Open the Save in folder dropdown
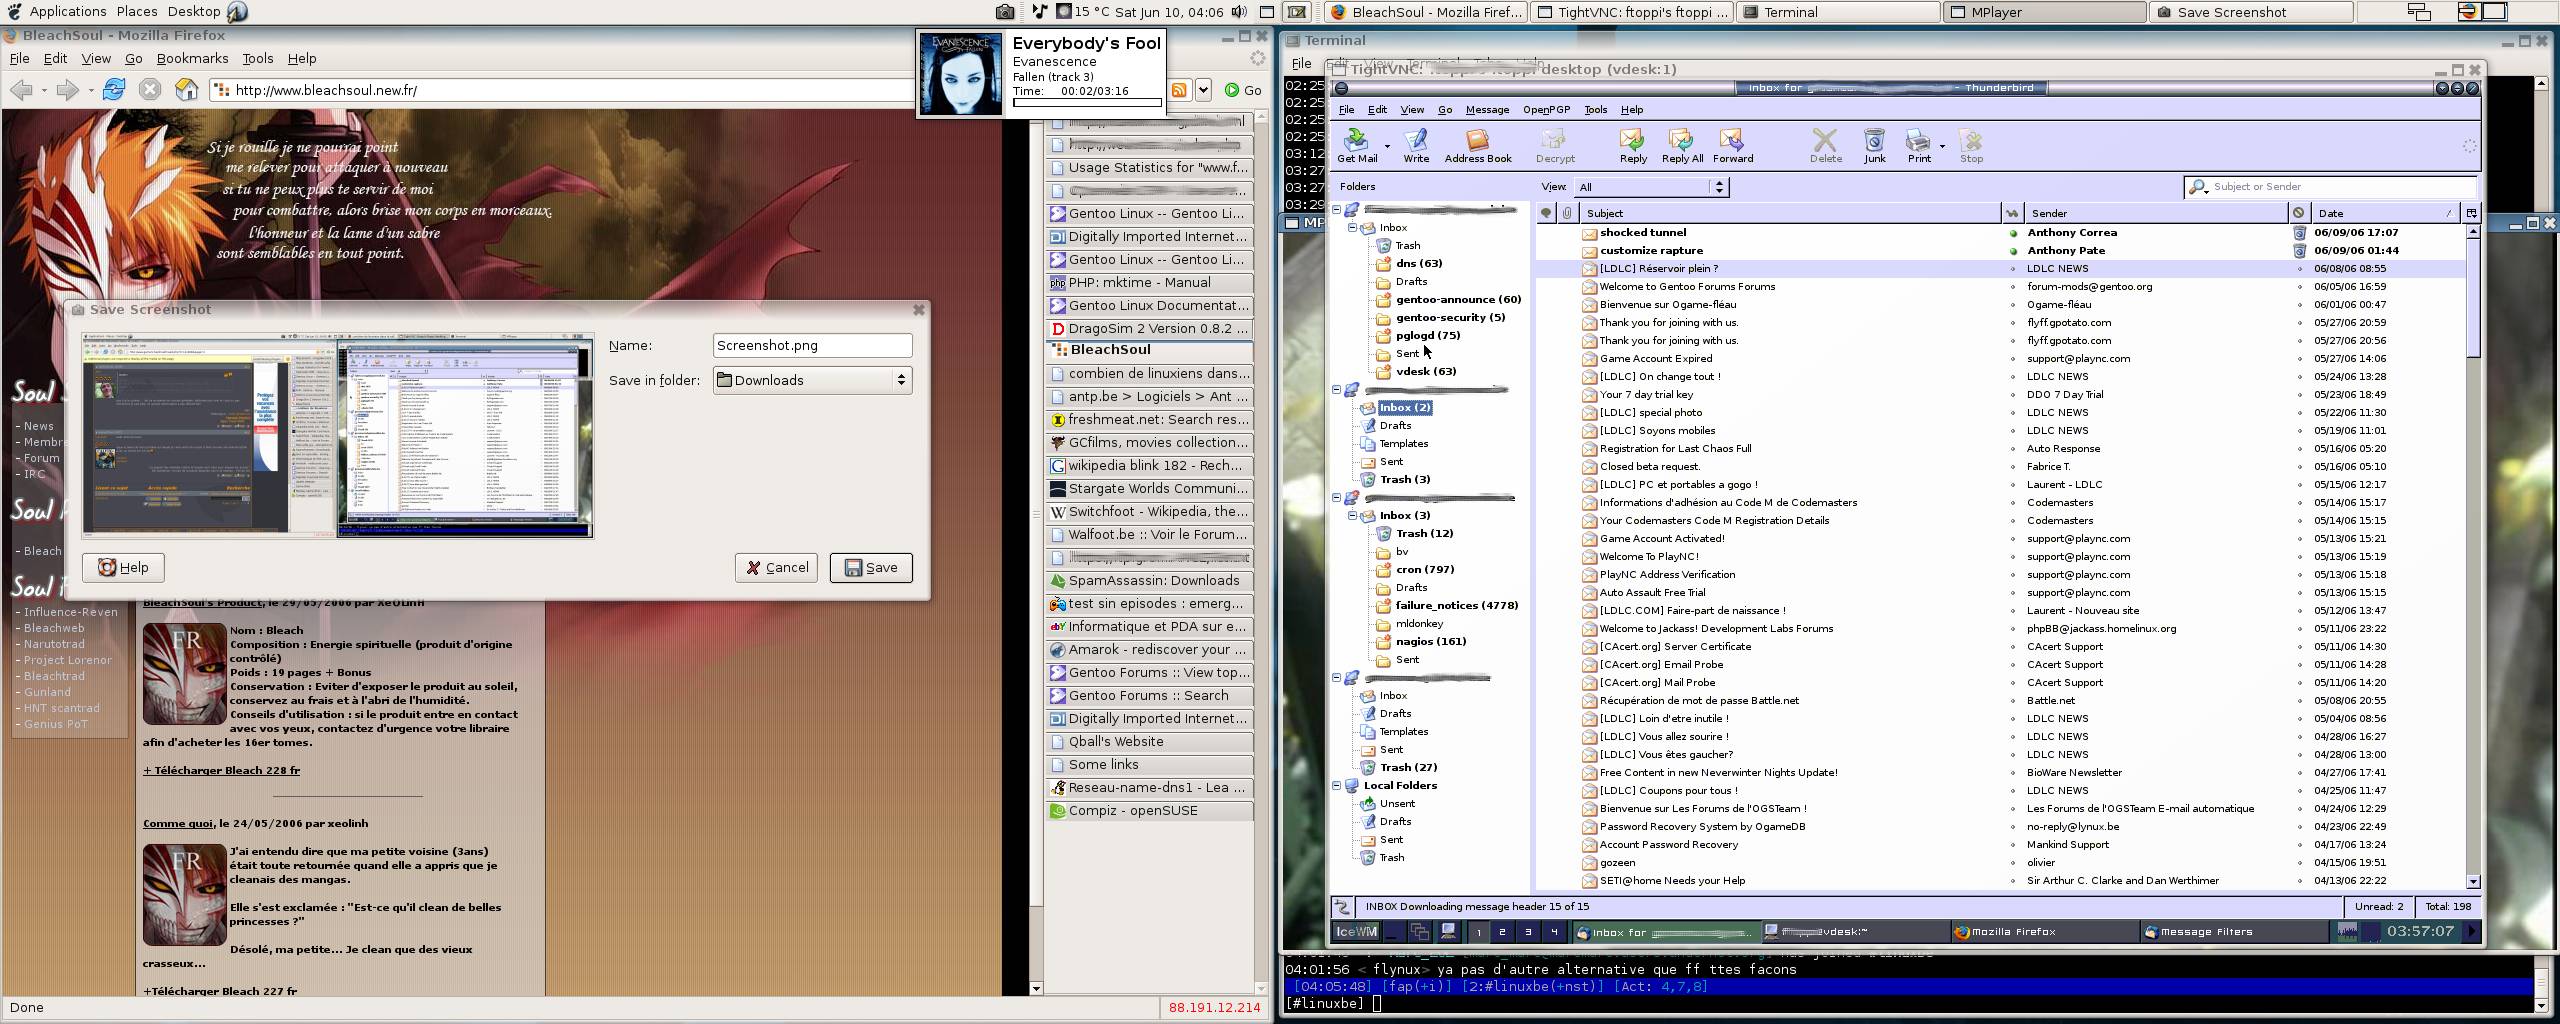The width and height of the screenshot is (2560, 1024). coord(812,380)
